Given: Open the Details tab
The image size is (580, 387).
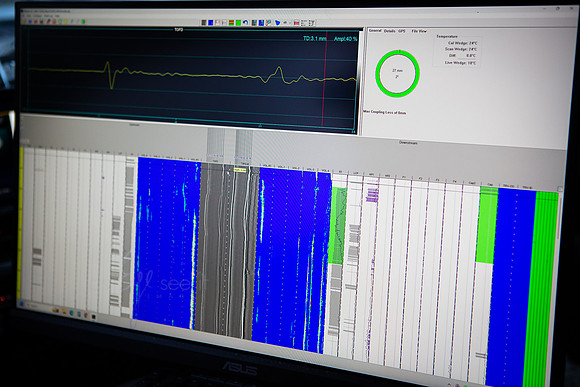Looking at the screenshot, I should pyautogui.click(x=390, y=31).
